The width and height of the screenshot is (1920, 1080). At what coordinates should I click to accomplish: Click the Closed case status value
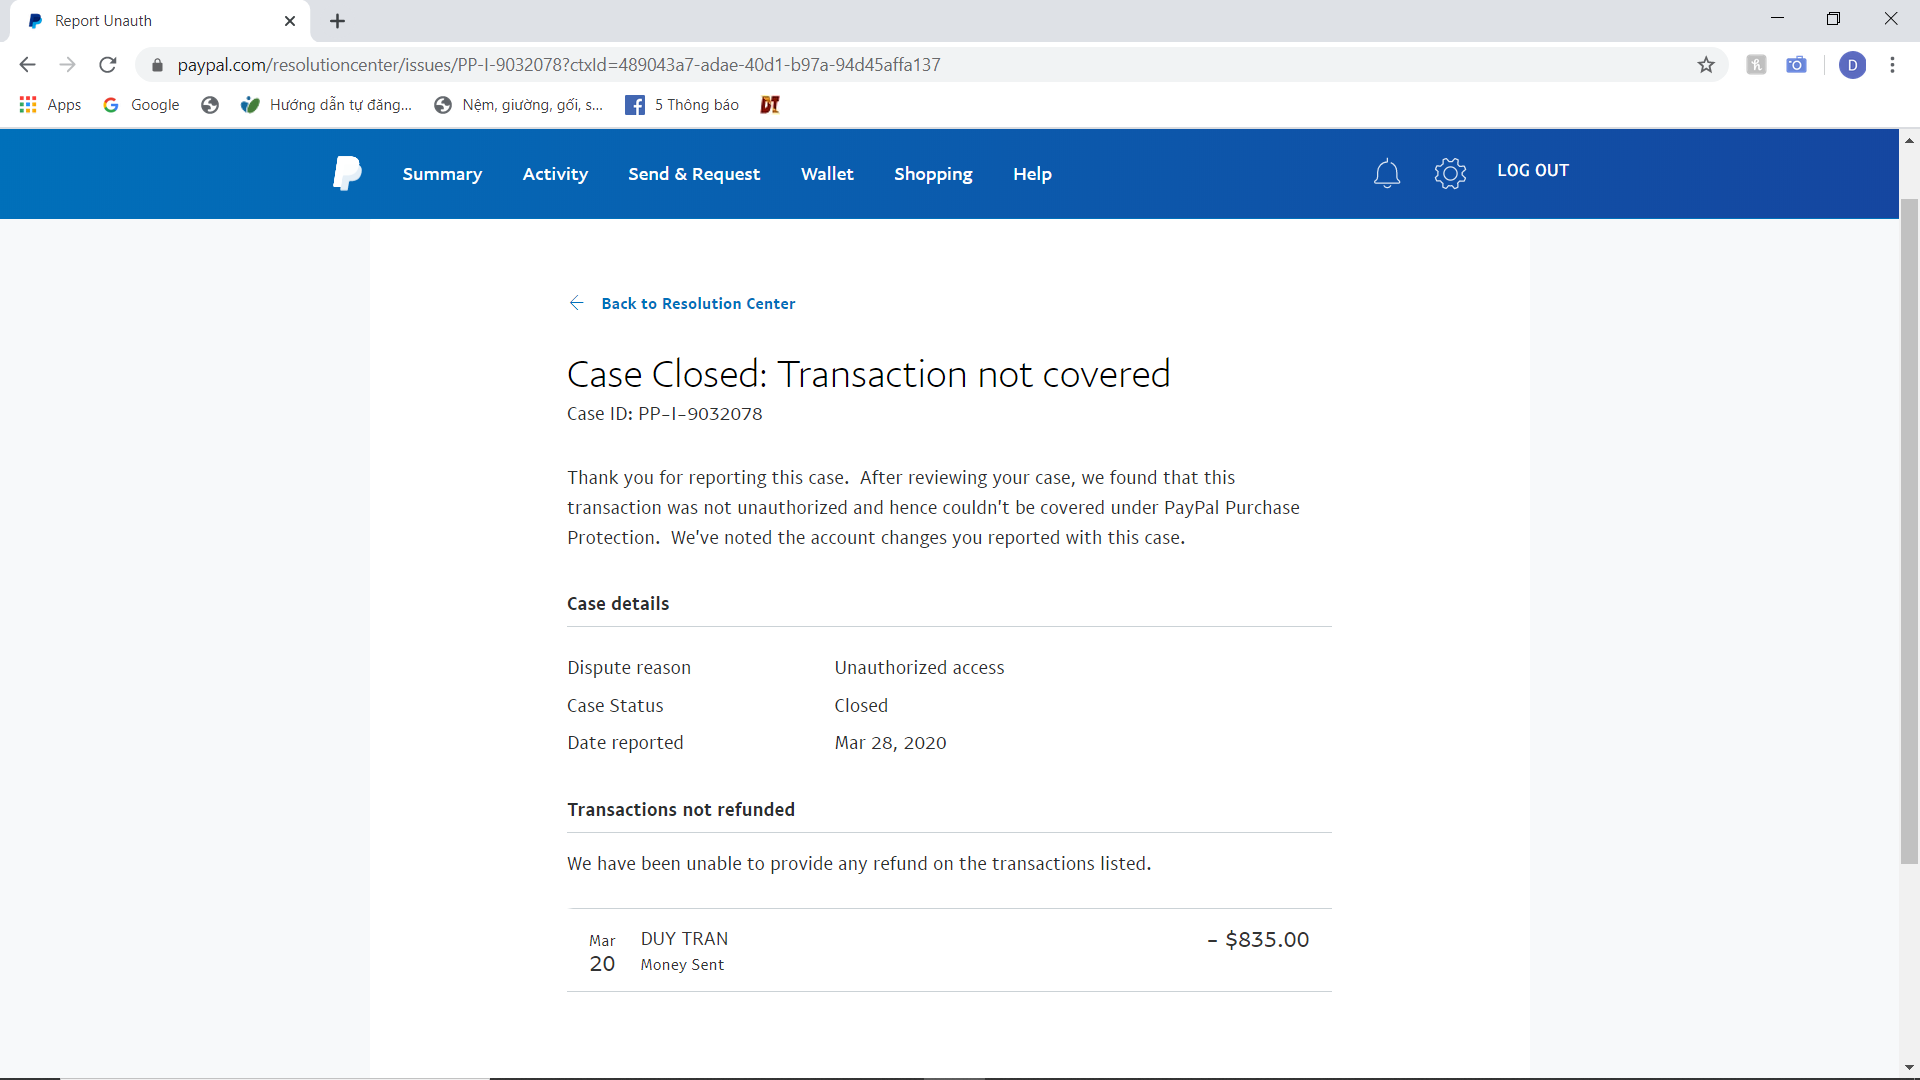[861, 706]
